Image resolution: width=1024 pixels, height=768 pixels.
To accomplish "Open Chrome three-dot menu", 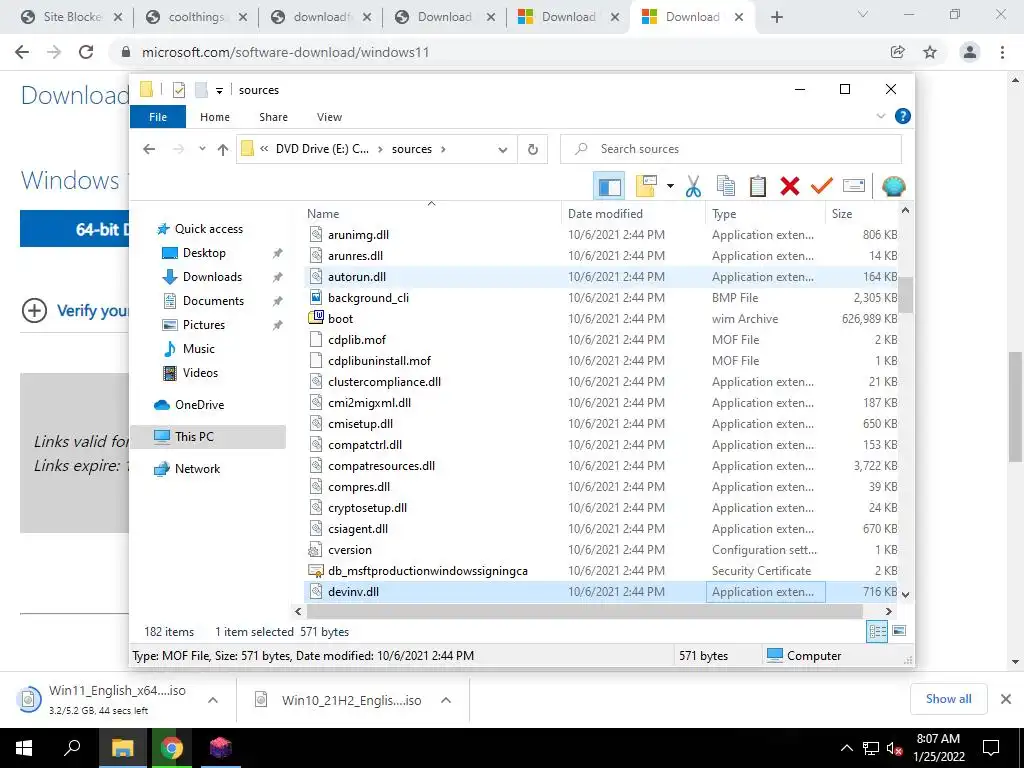I will pos(1002,52).
